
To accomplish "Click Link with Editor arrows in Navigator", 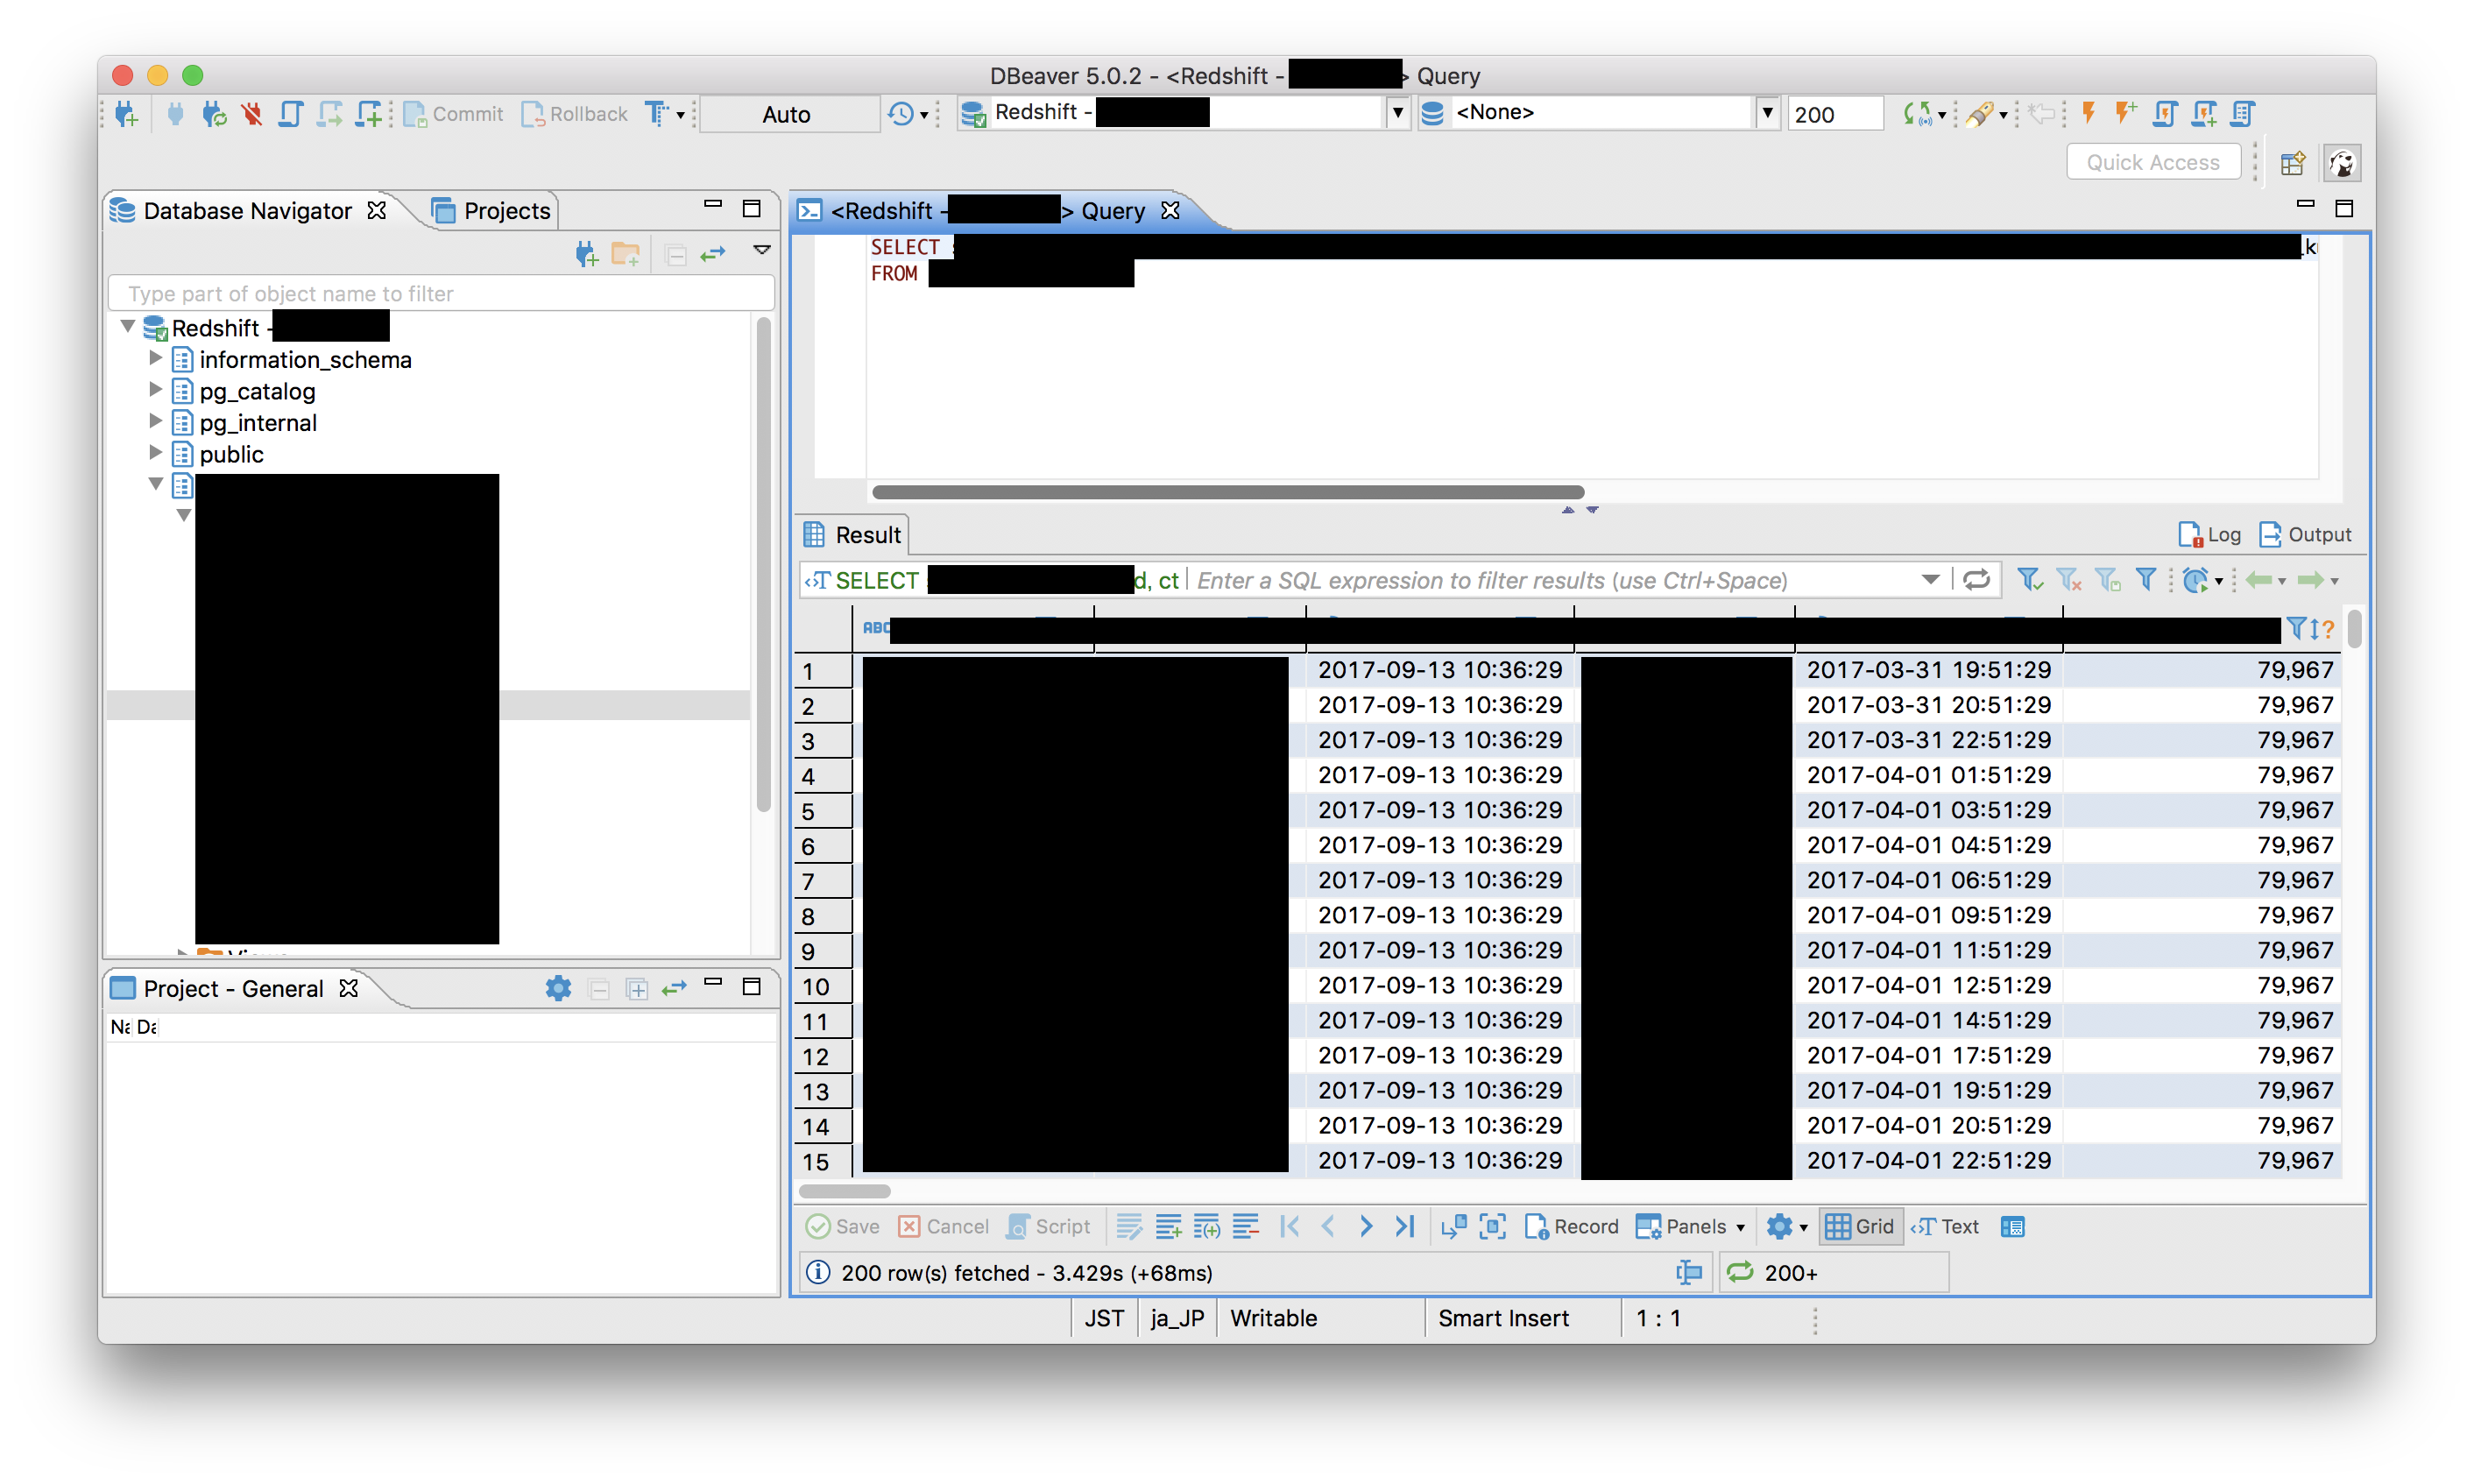I will [x=713, y=254].
